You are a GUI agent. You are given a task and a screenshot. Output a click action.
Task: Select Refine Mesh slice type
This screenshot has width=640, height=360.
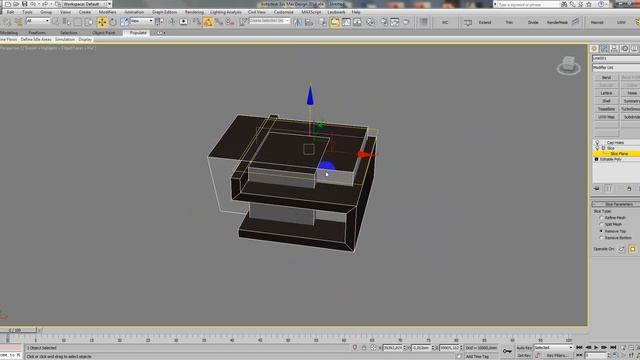point(601,218)
